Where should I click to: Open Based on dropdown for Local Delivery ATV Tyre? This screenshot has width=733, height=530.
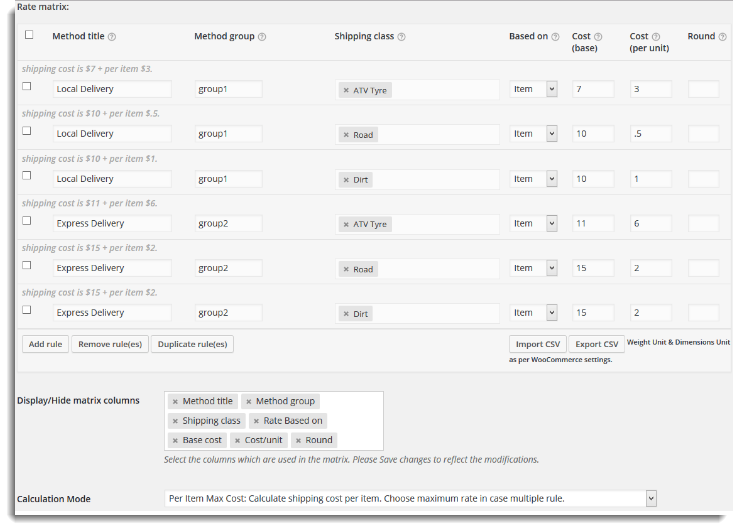pyautogui.click(x=533, y=89)
